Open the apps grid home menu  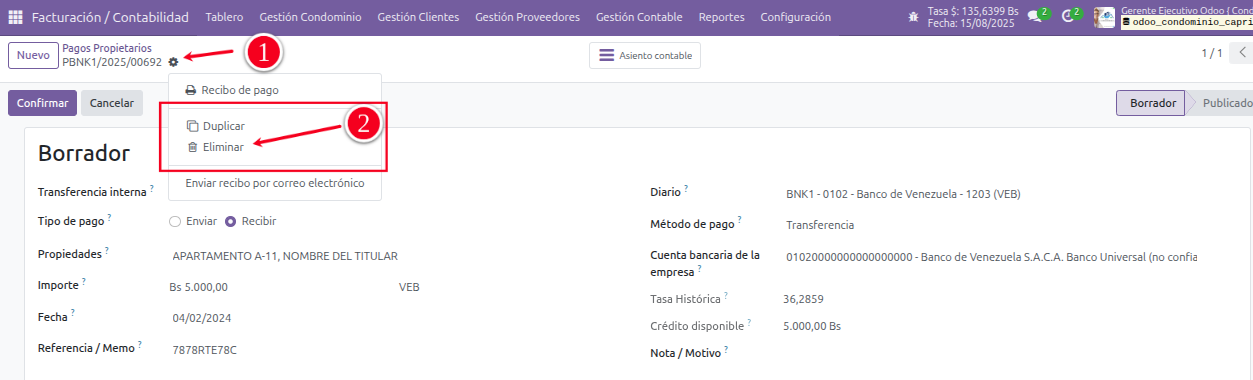pyautogui.click(x=16, y=17)
